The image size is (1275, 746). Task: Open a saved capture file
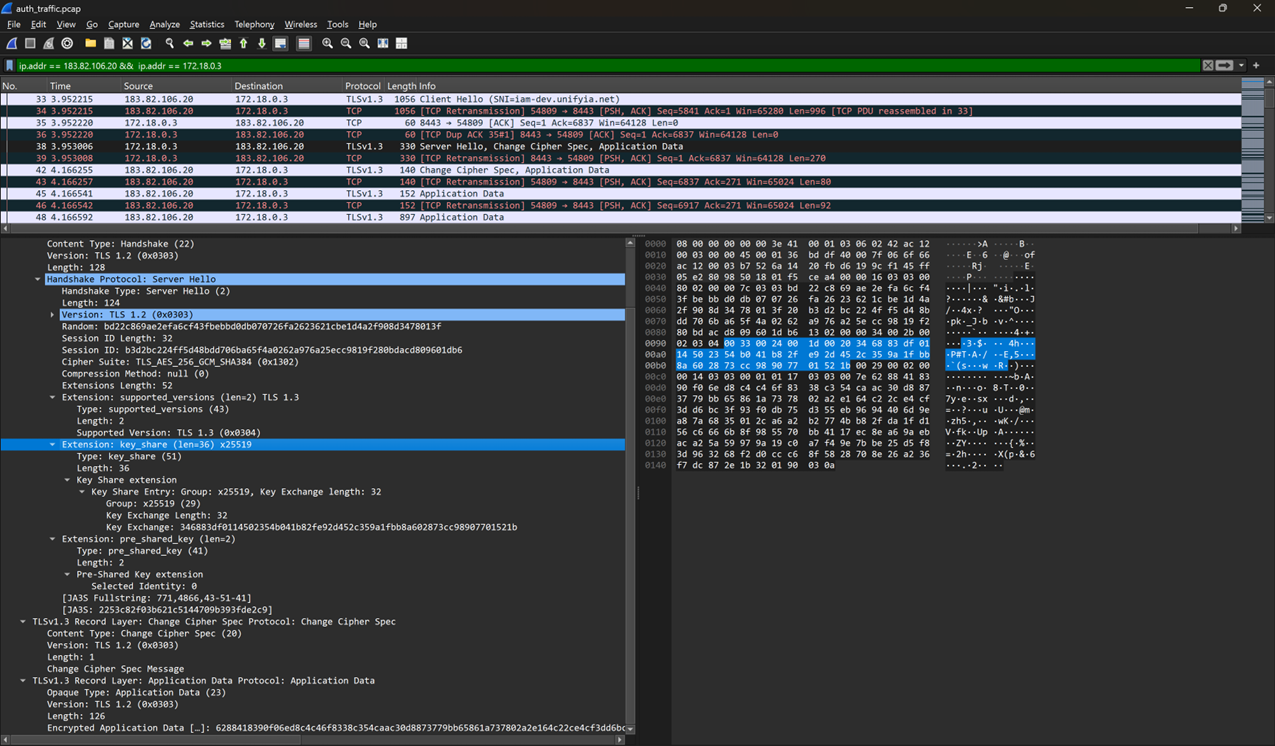coord(89,43)
